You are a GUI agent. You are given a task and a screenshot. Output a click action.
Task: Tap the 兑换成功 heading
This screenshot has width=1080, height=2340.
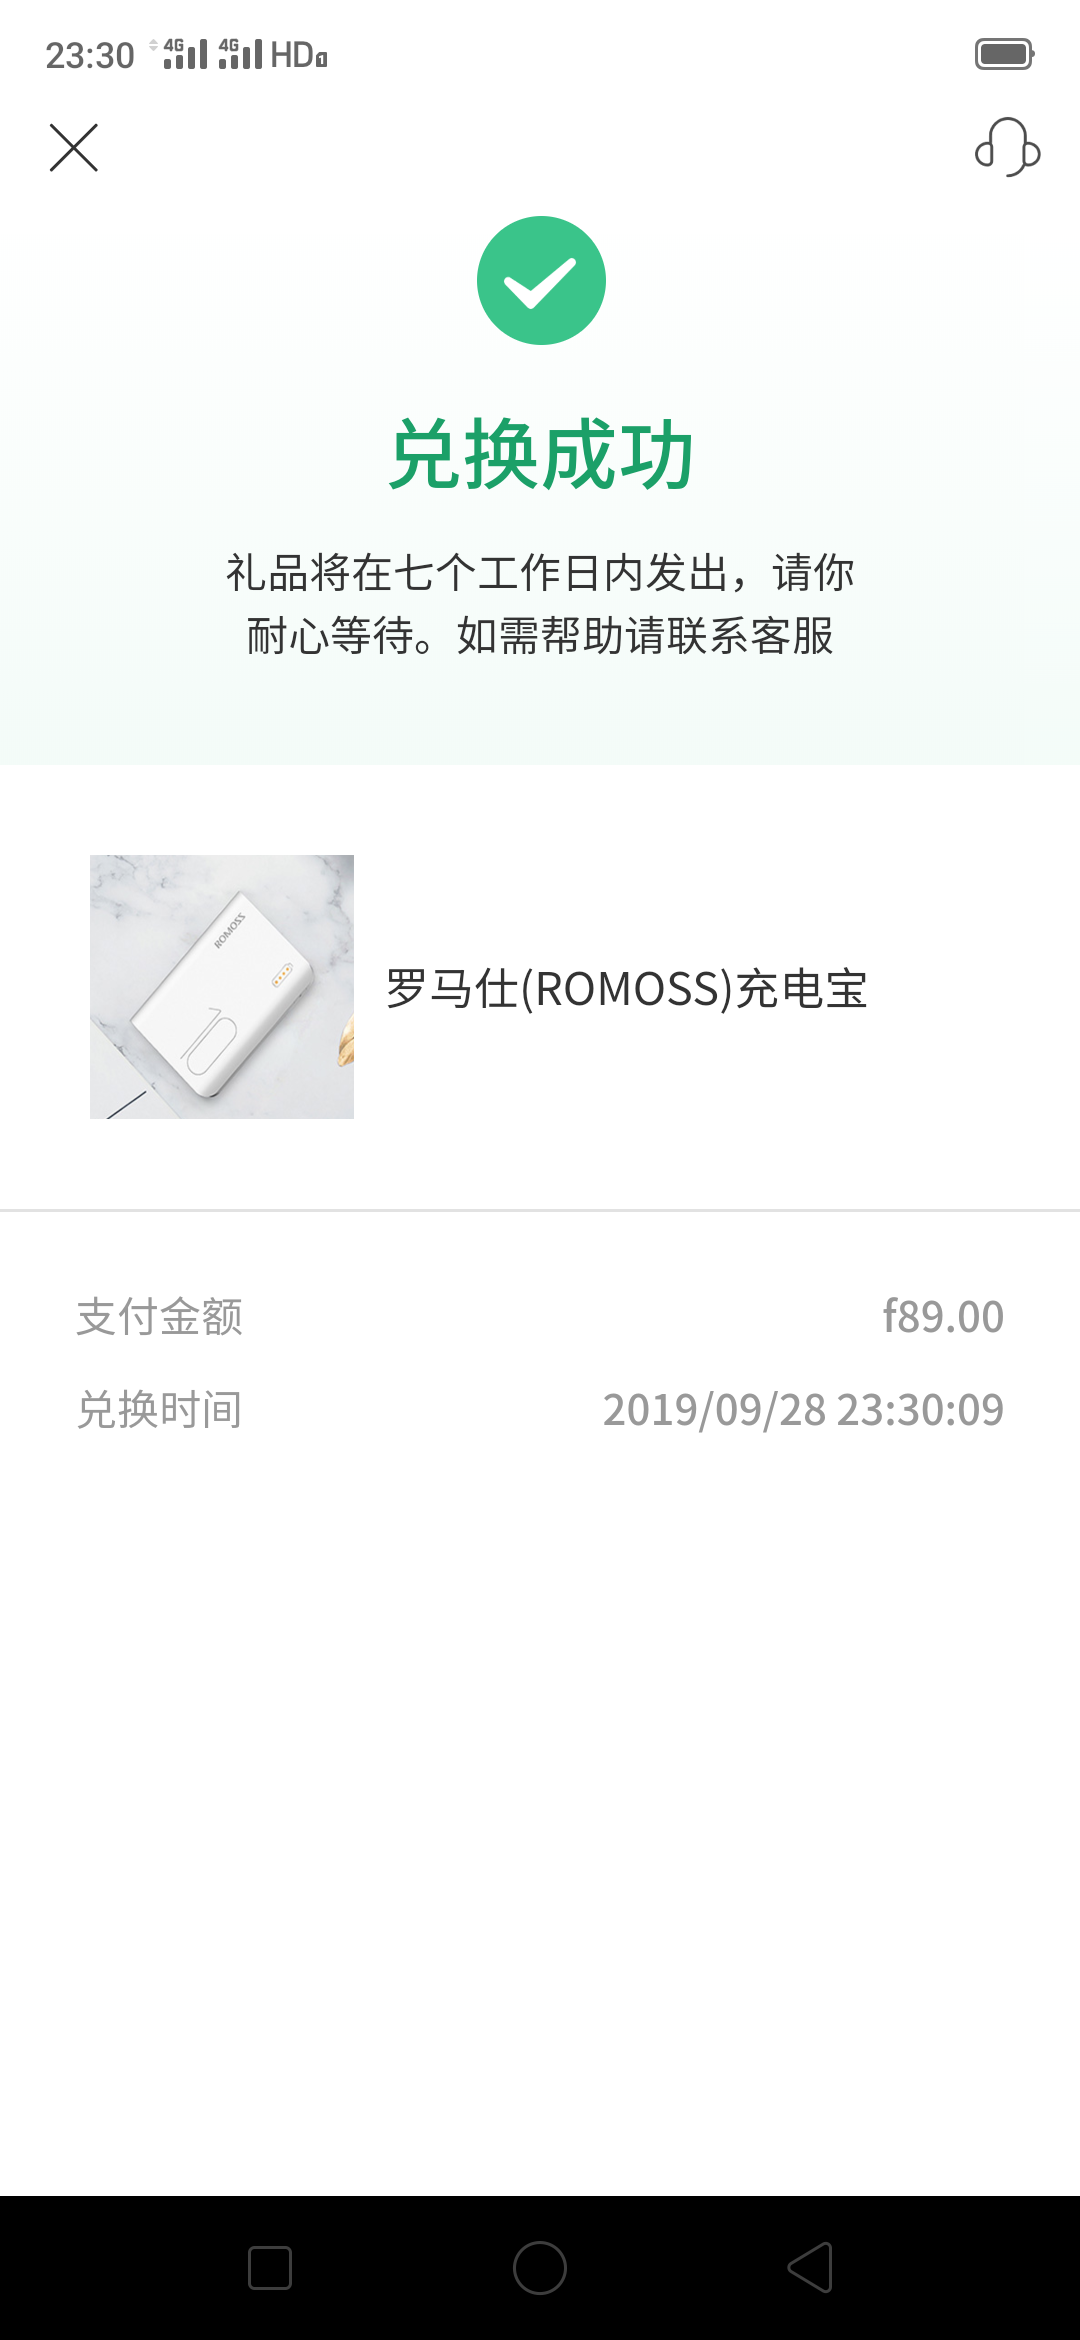(541, 455)
